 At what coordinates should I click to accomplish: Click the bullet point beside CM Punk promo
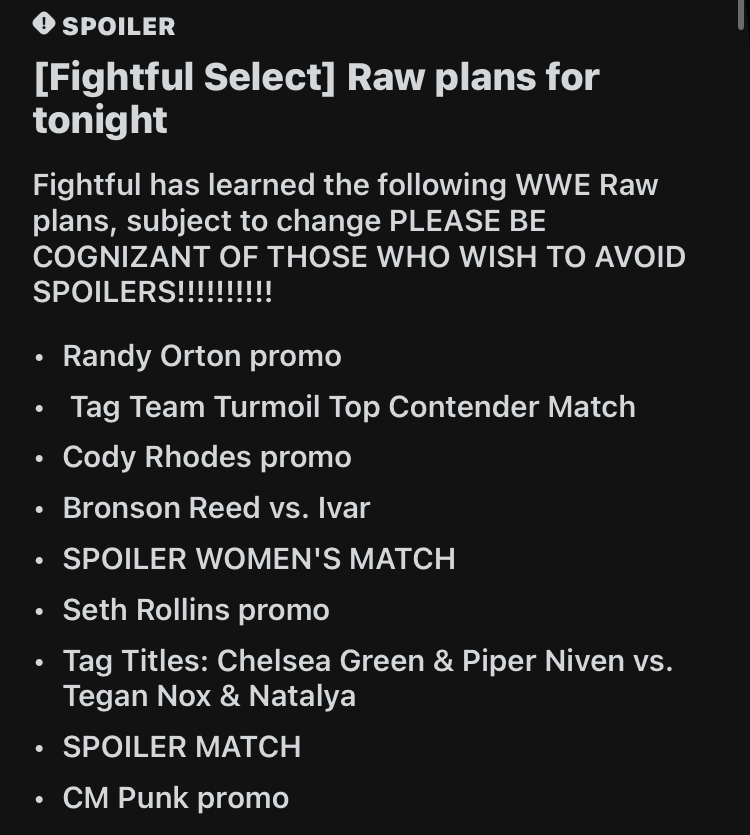pos(39,800)
